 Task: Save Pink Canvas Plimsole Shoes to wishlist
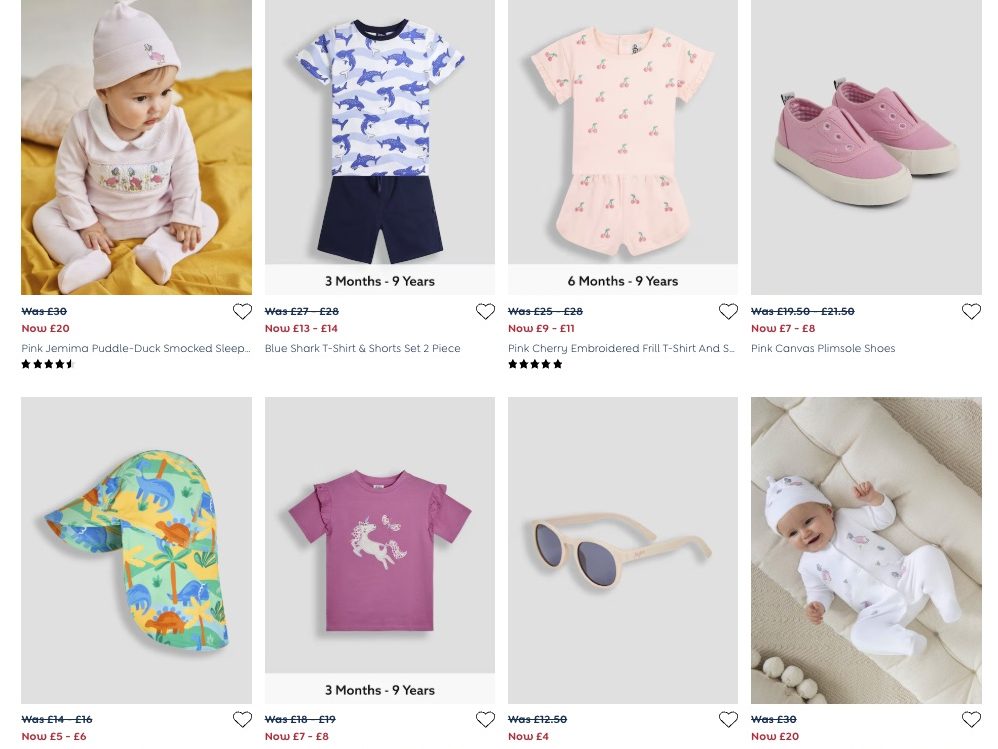coord(971,312)
